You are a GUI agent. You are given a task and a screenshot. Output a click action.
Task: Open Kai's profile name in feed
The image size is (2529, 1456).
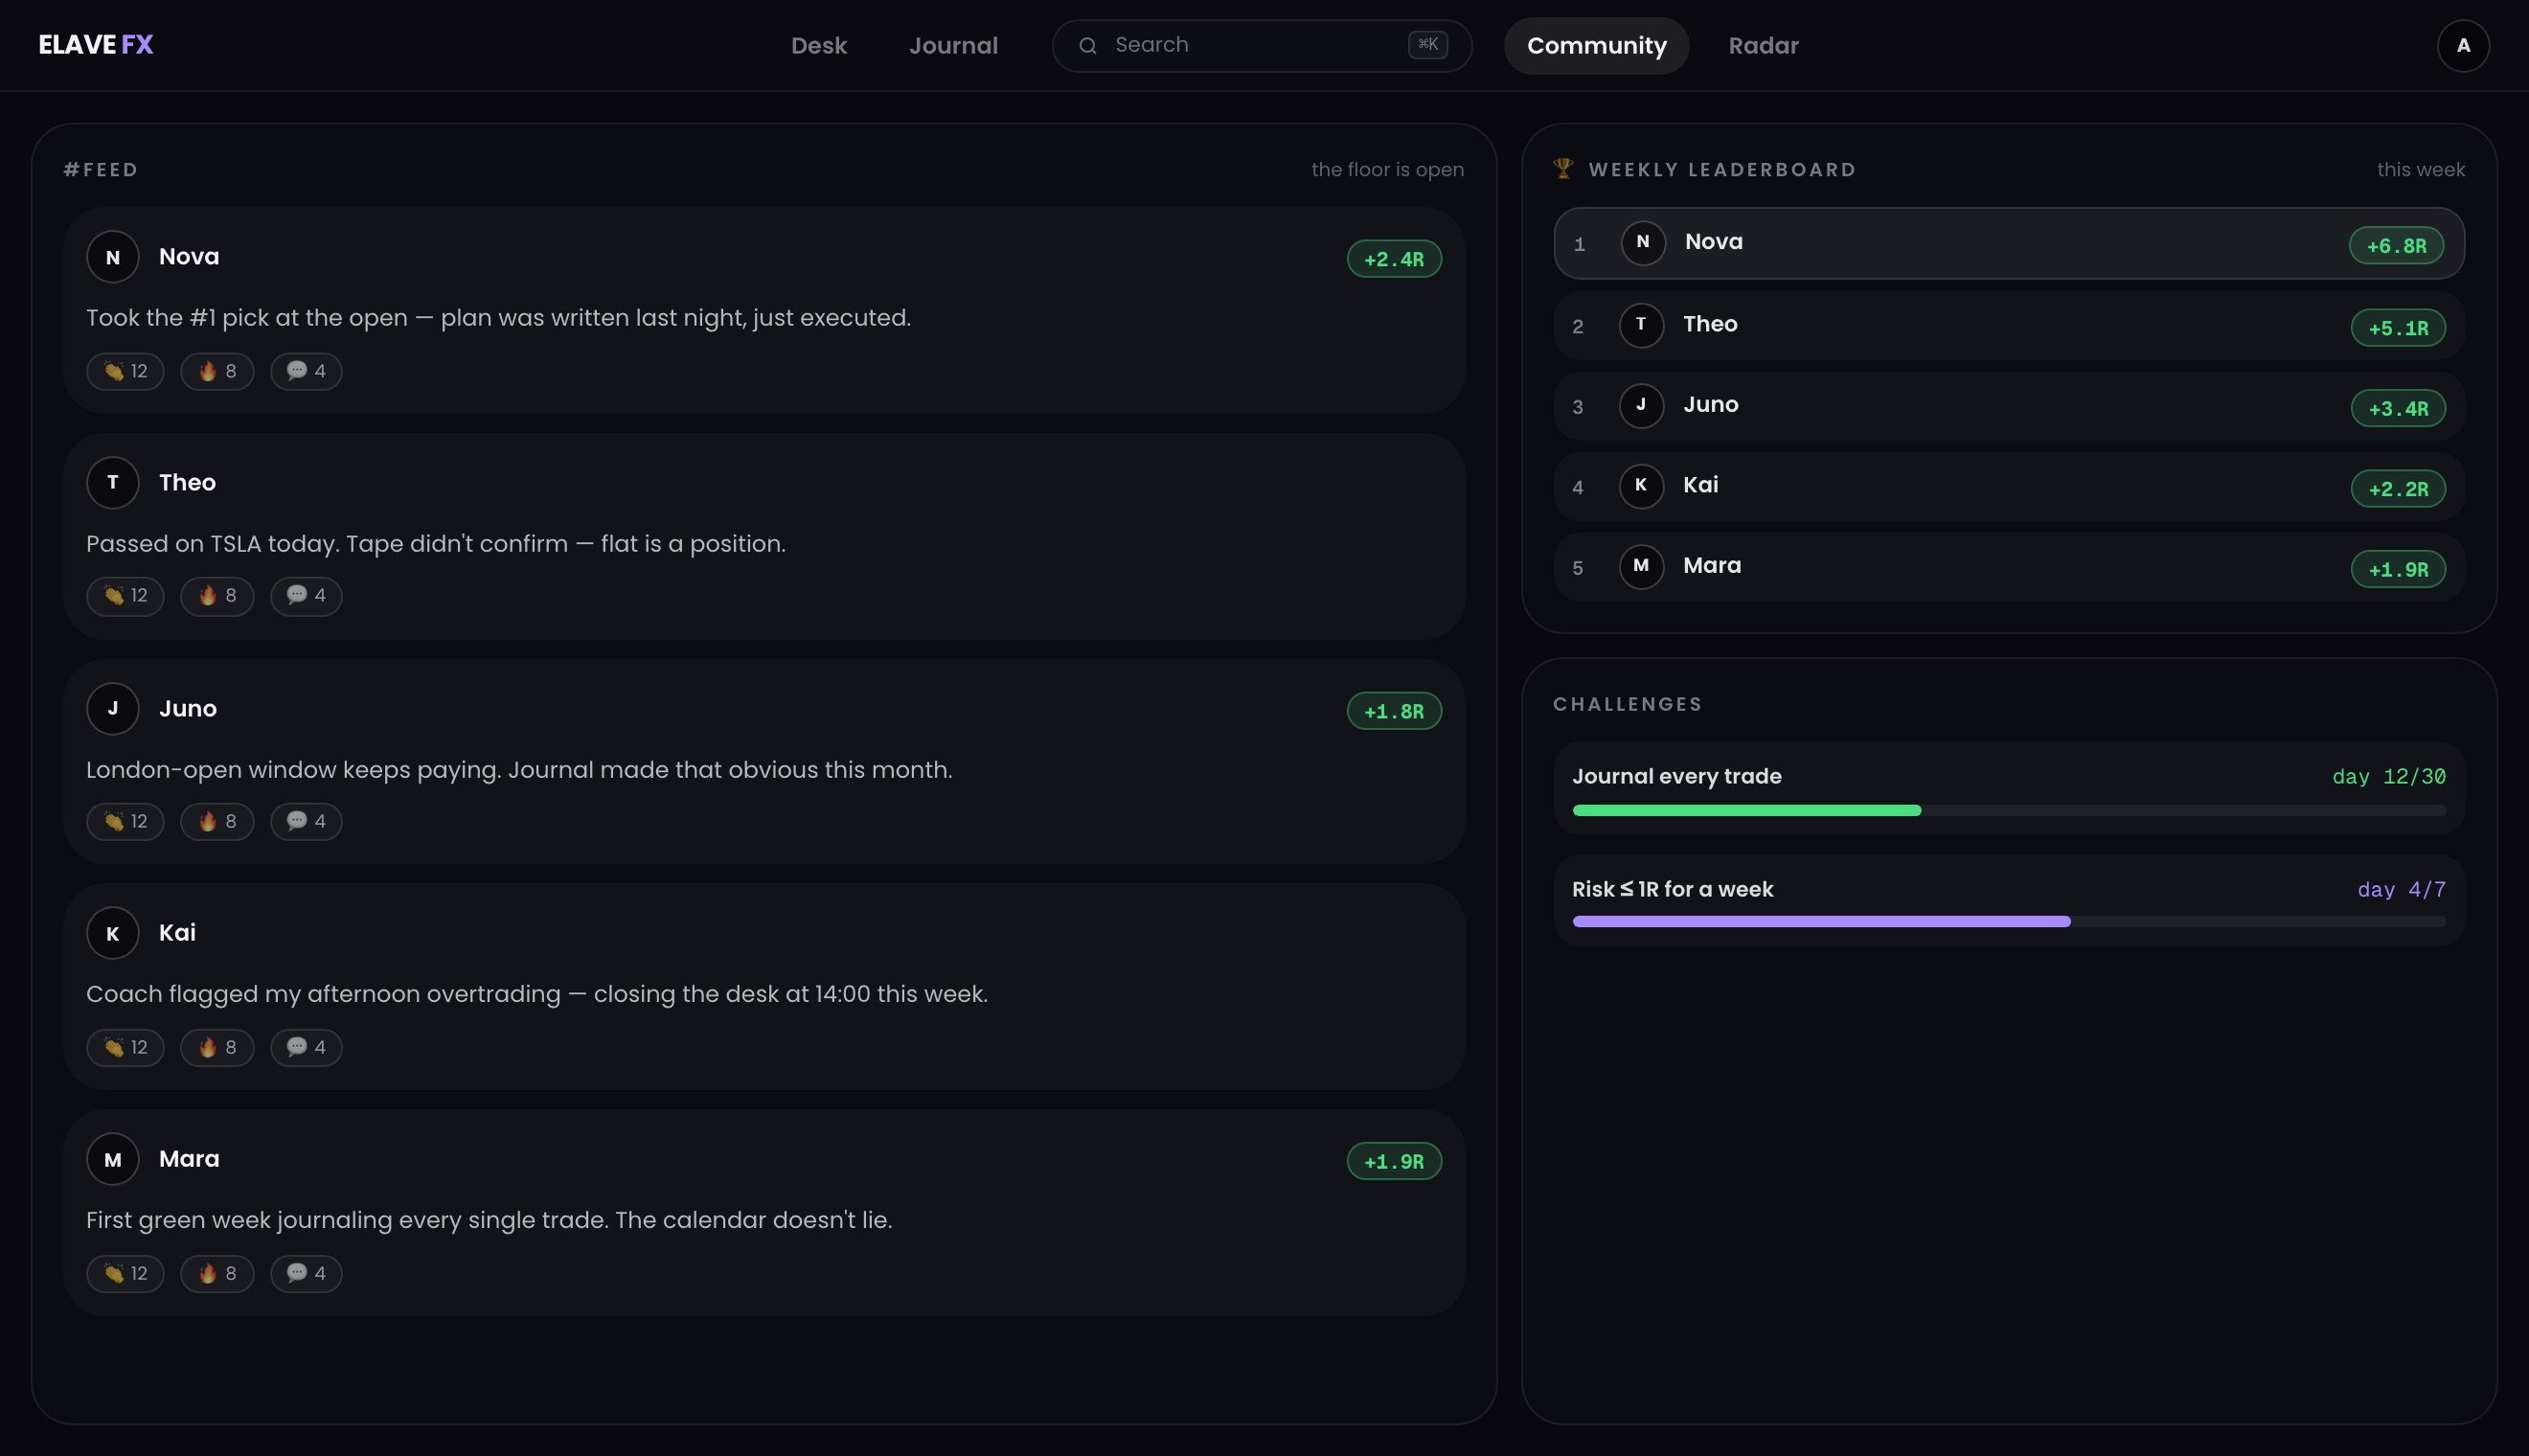pyautogui.click(x=177, y=933)
